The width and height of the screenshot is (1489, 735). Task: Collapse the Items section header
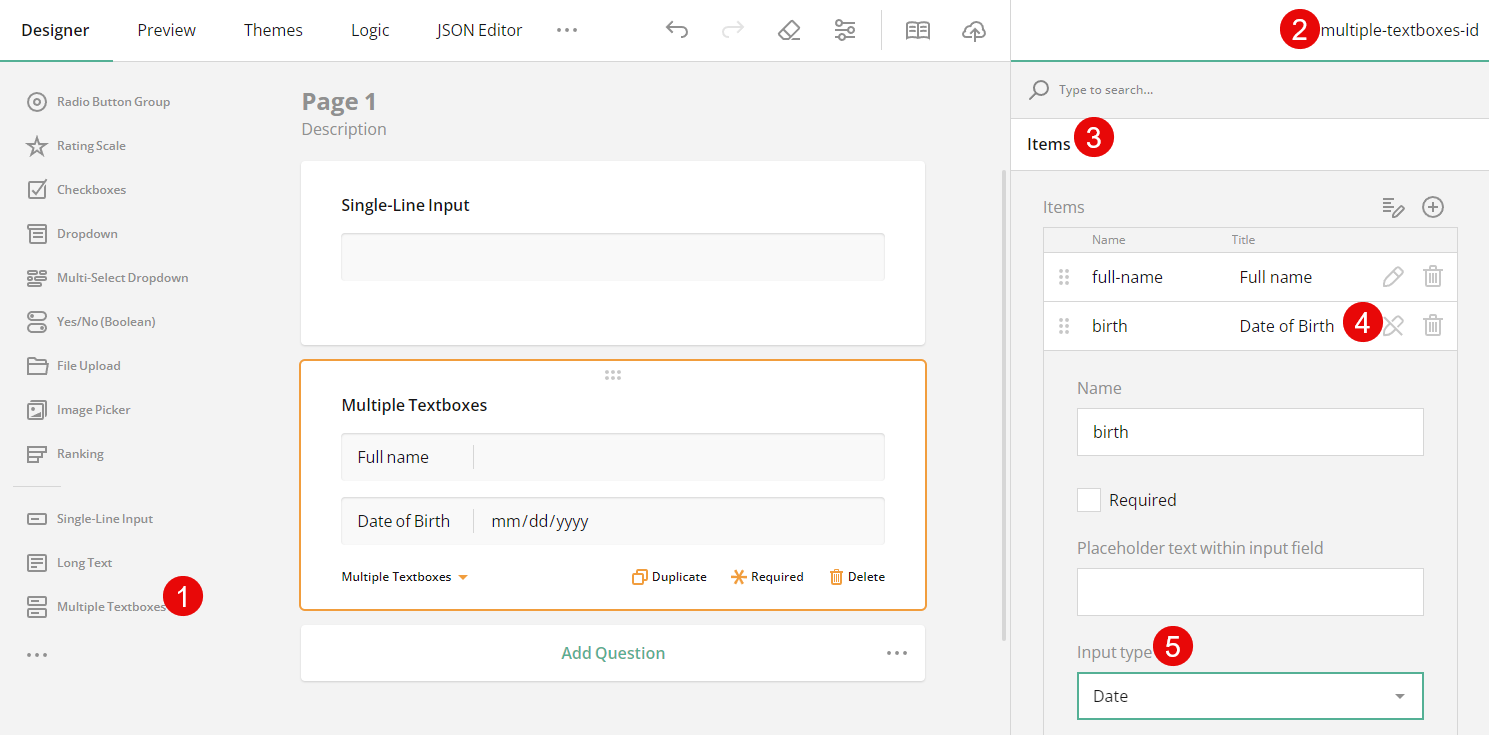1046,143
